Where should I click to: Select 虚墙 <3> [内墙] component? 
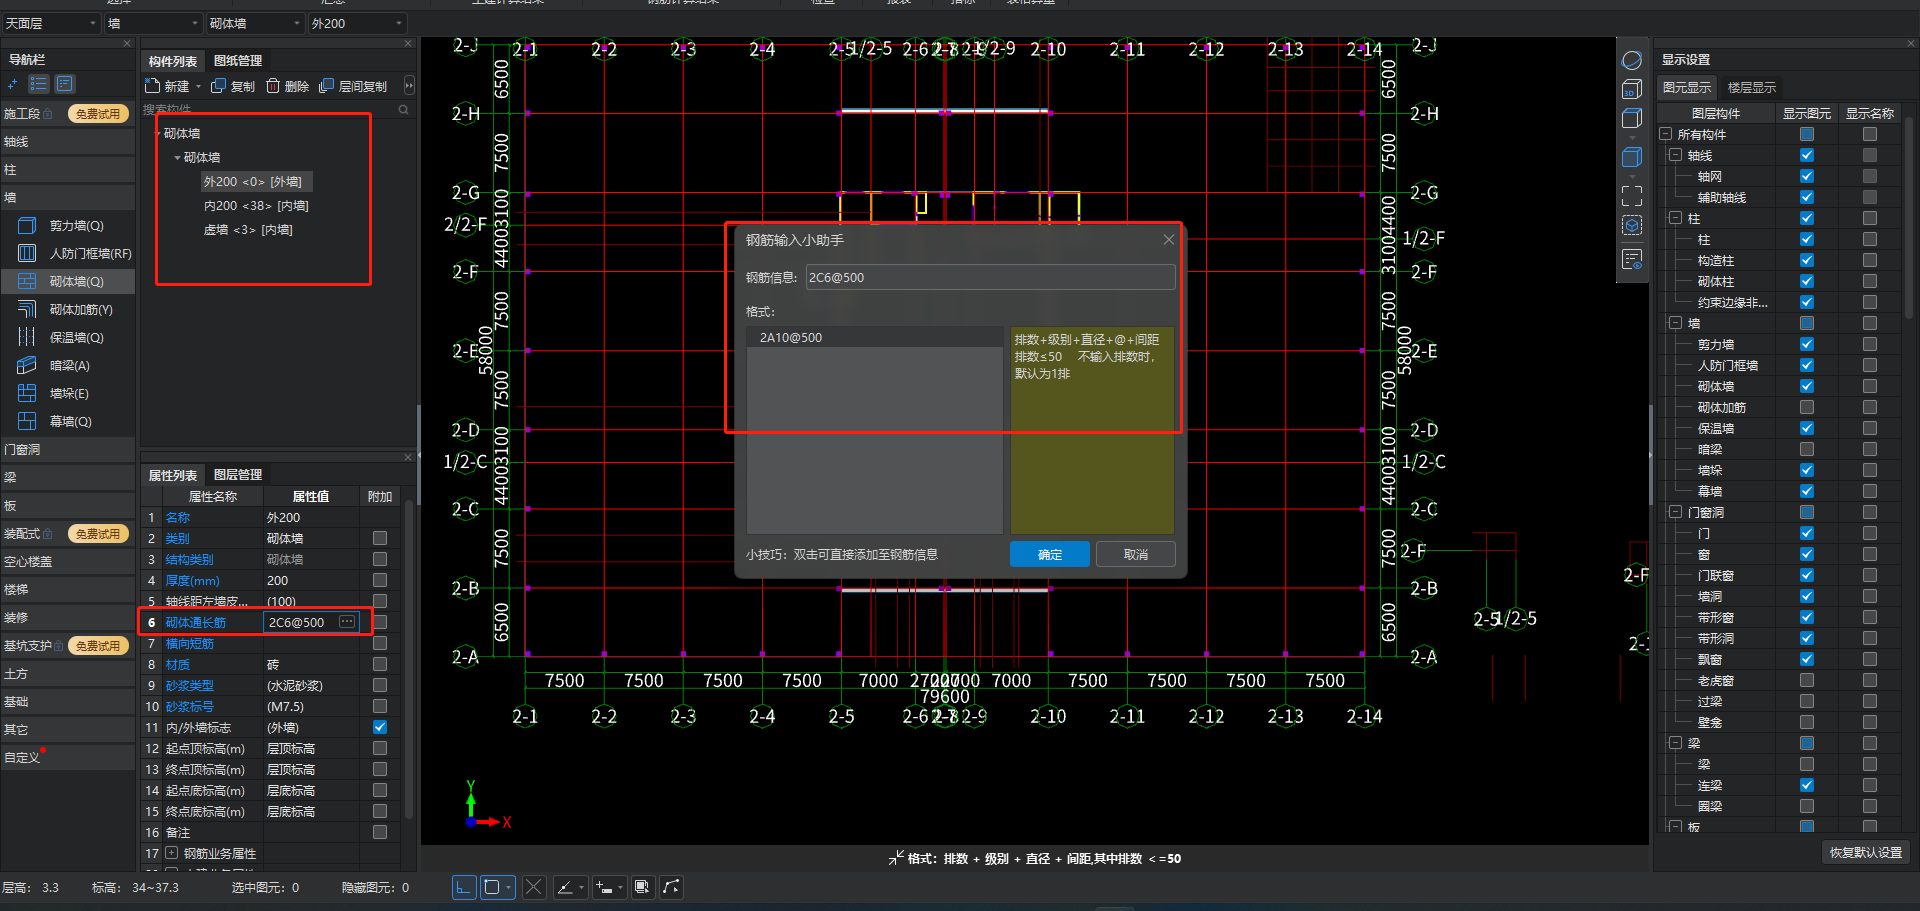(248, 230)
